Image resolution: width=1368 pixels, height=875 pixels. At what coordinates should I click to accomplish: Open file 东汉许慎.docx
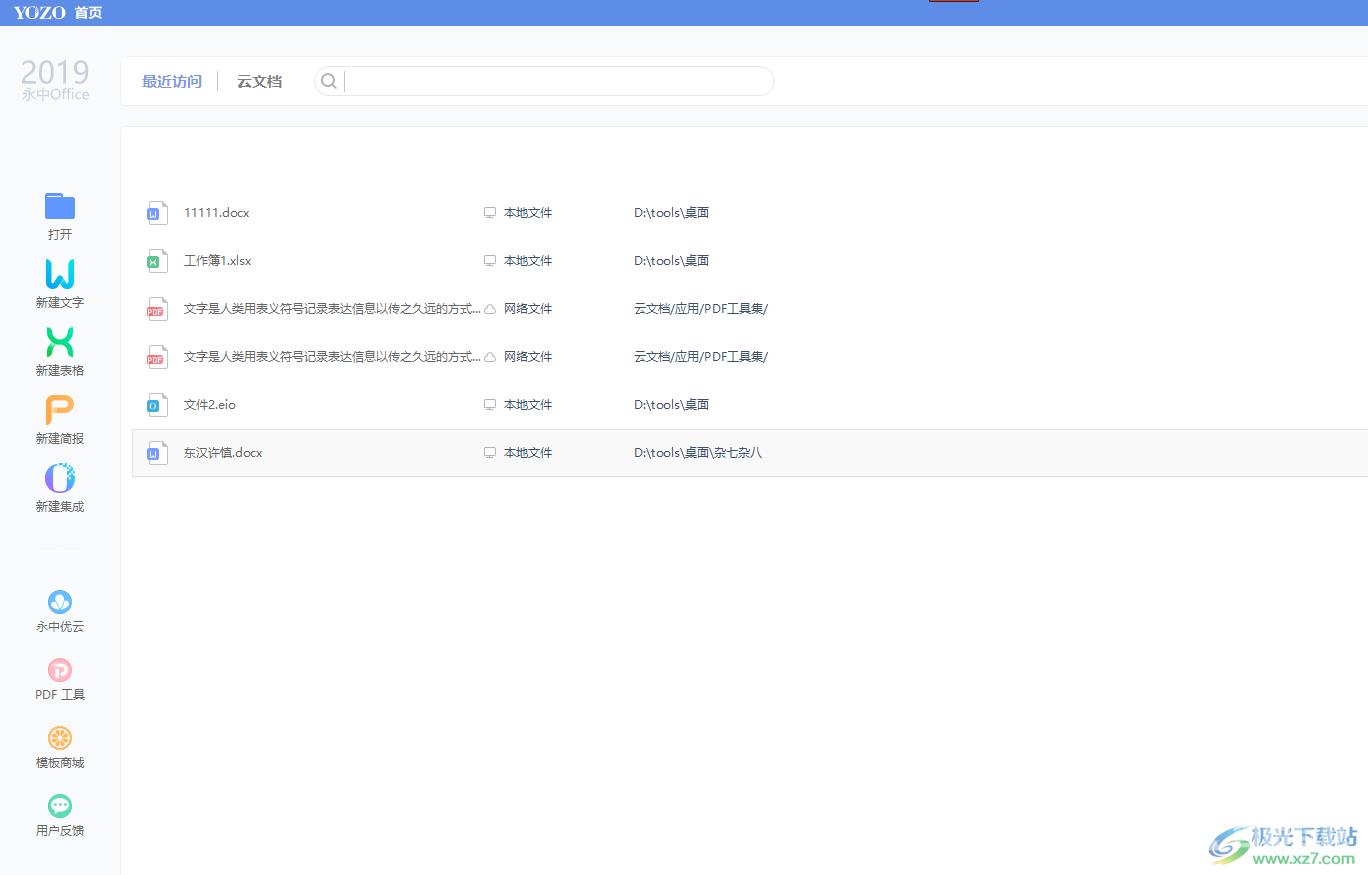223,453
